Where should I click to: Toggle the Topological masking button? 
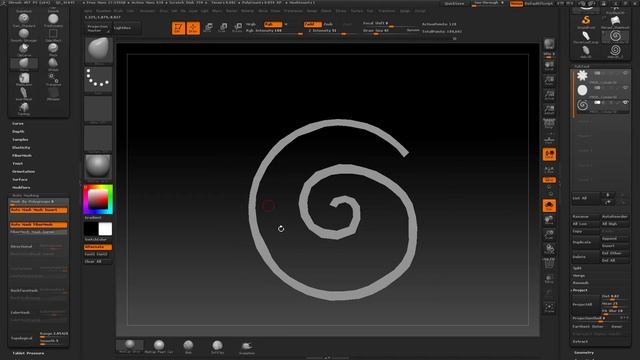click(21, 338)
